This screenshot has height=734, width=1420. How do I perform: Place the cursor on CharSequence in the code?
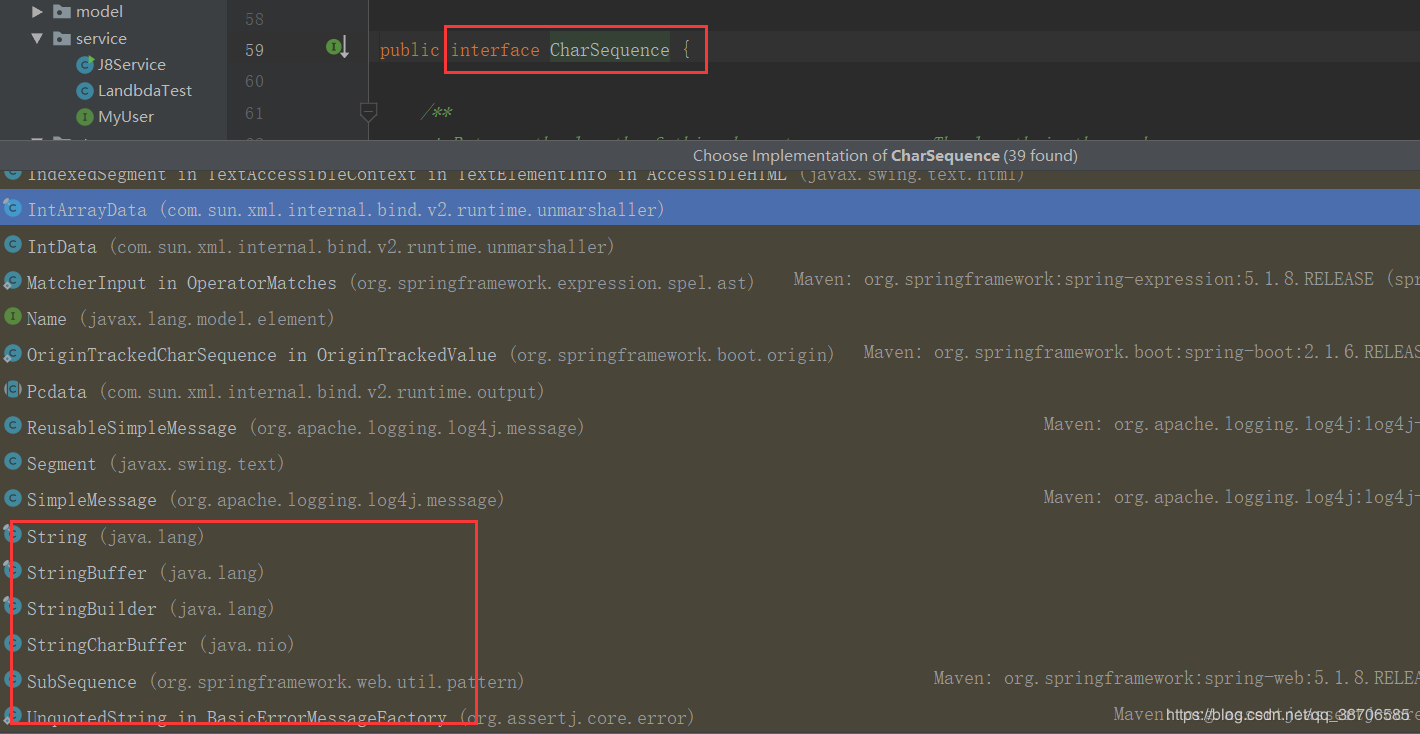click(x=610, y=50)
